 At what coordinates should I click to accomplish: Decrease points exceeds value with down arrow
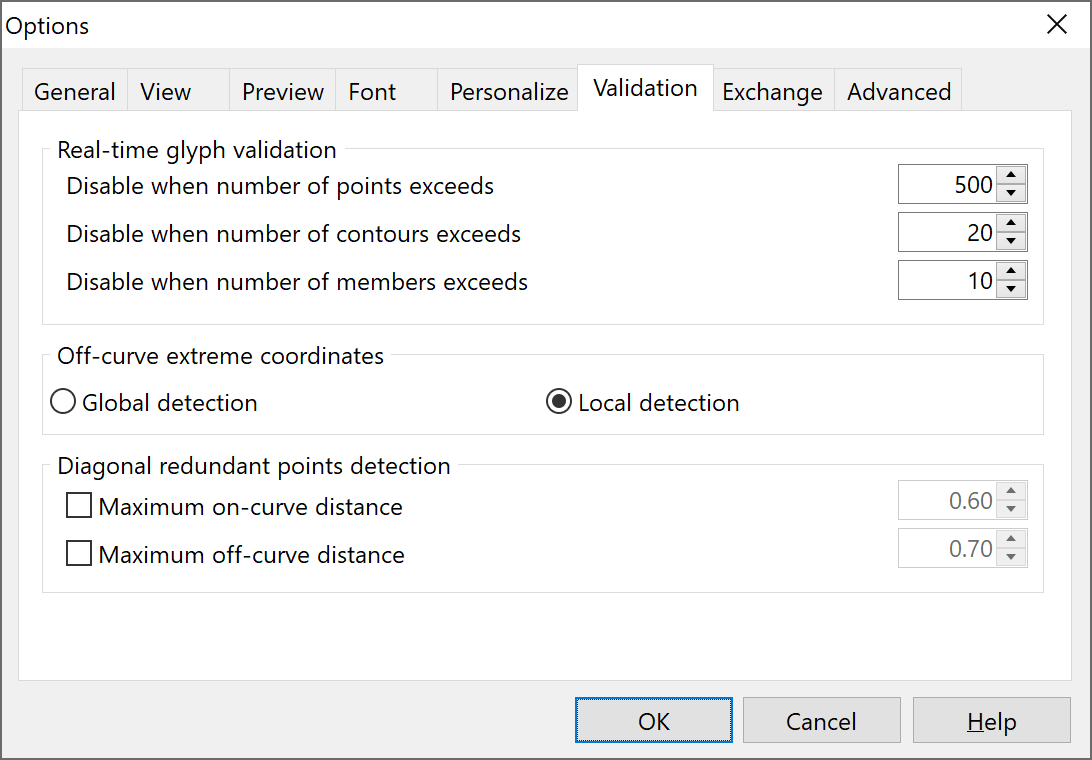tap(1011, 193)
